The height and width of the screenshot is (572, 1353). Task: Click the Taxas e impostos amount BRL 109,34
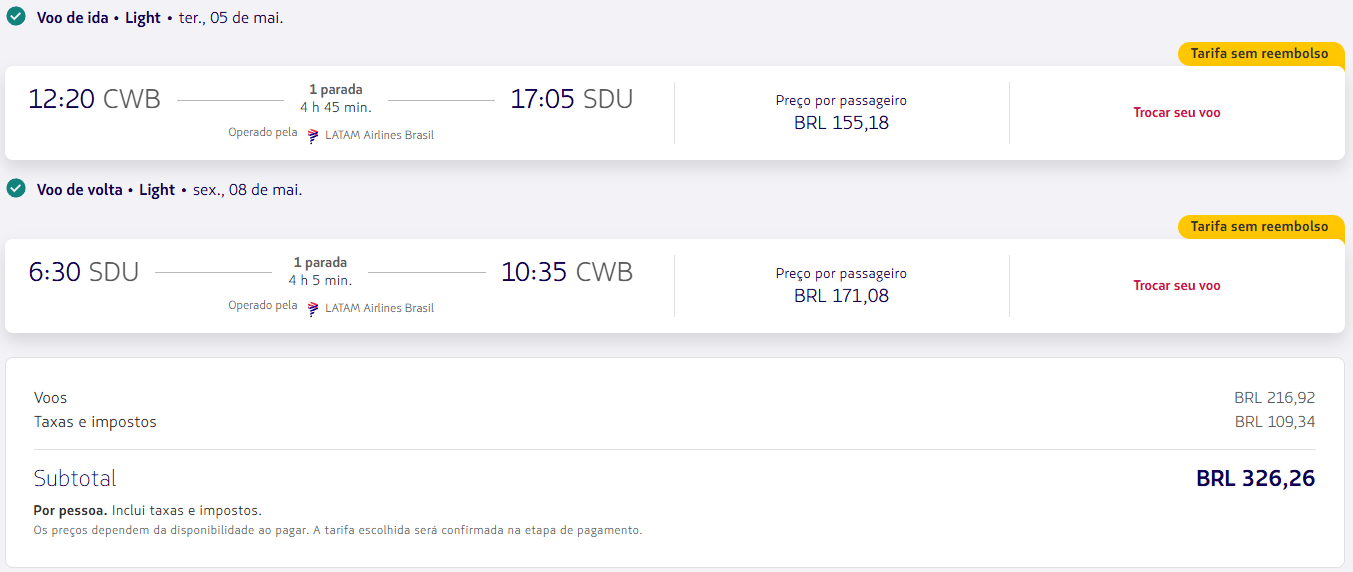(x=1274, y=422)
